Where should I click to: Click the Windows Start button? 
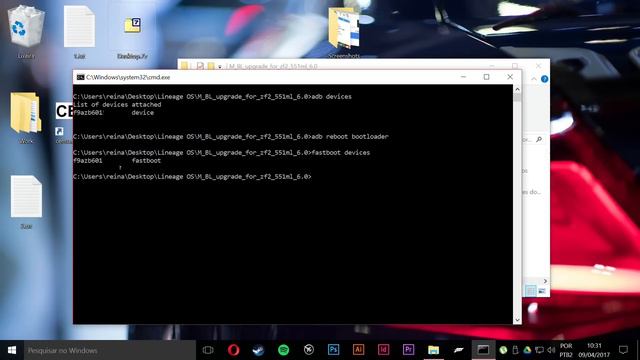12,350
